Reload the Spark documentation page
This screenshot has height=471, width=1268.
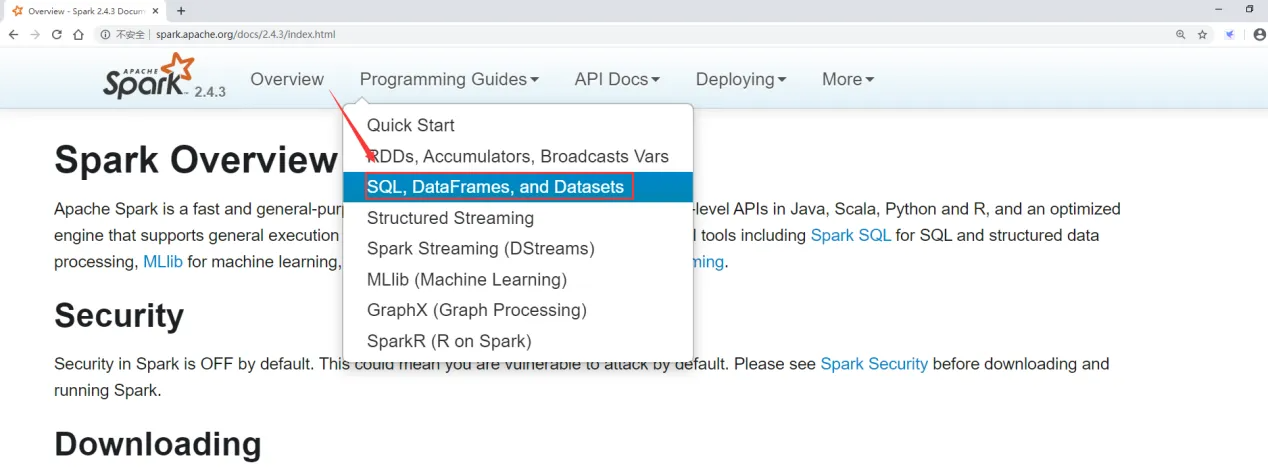point(57,34)
